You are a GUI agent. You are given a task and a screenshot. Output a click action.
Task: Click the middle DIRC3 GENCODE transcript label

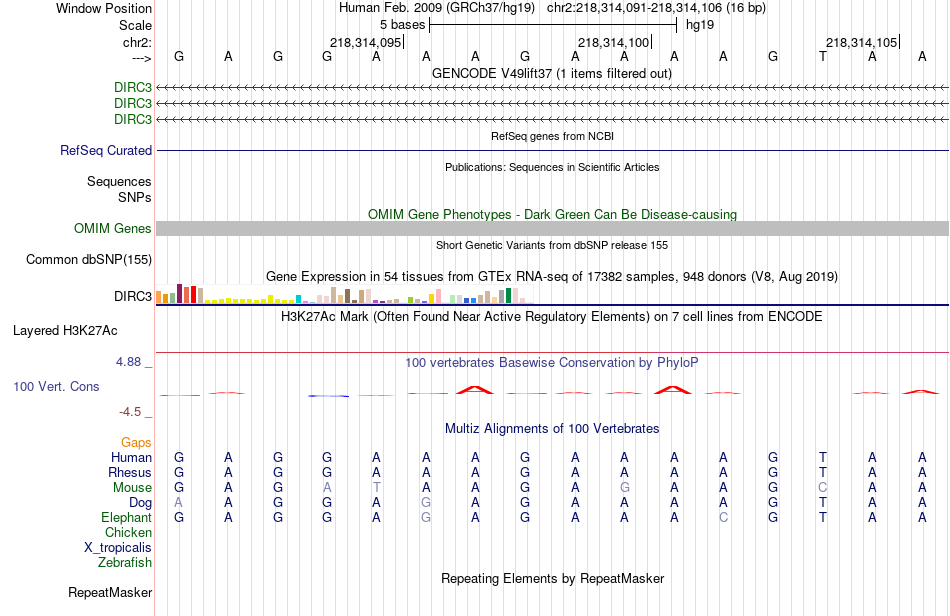[133, 103]
